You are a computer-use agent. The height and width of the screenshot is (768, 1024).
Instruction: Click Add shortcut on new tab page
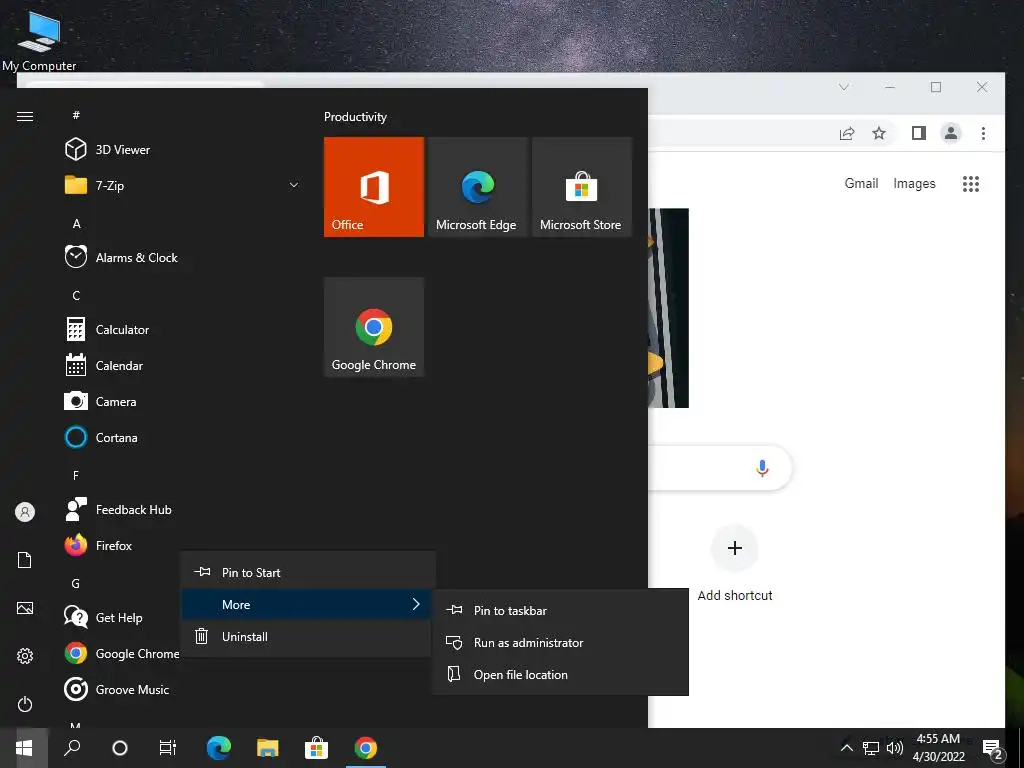pyautogui.click(x=735, y=564)
